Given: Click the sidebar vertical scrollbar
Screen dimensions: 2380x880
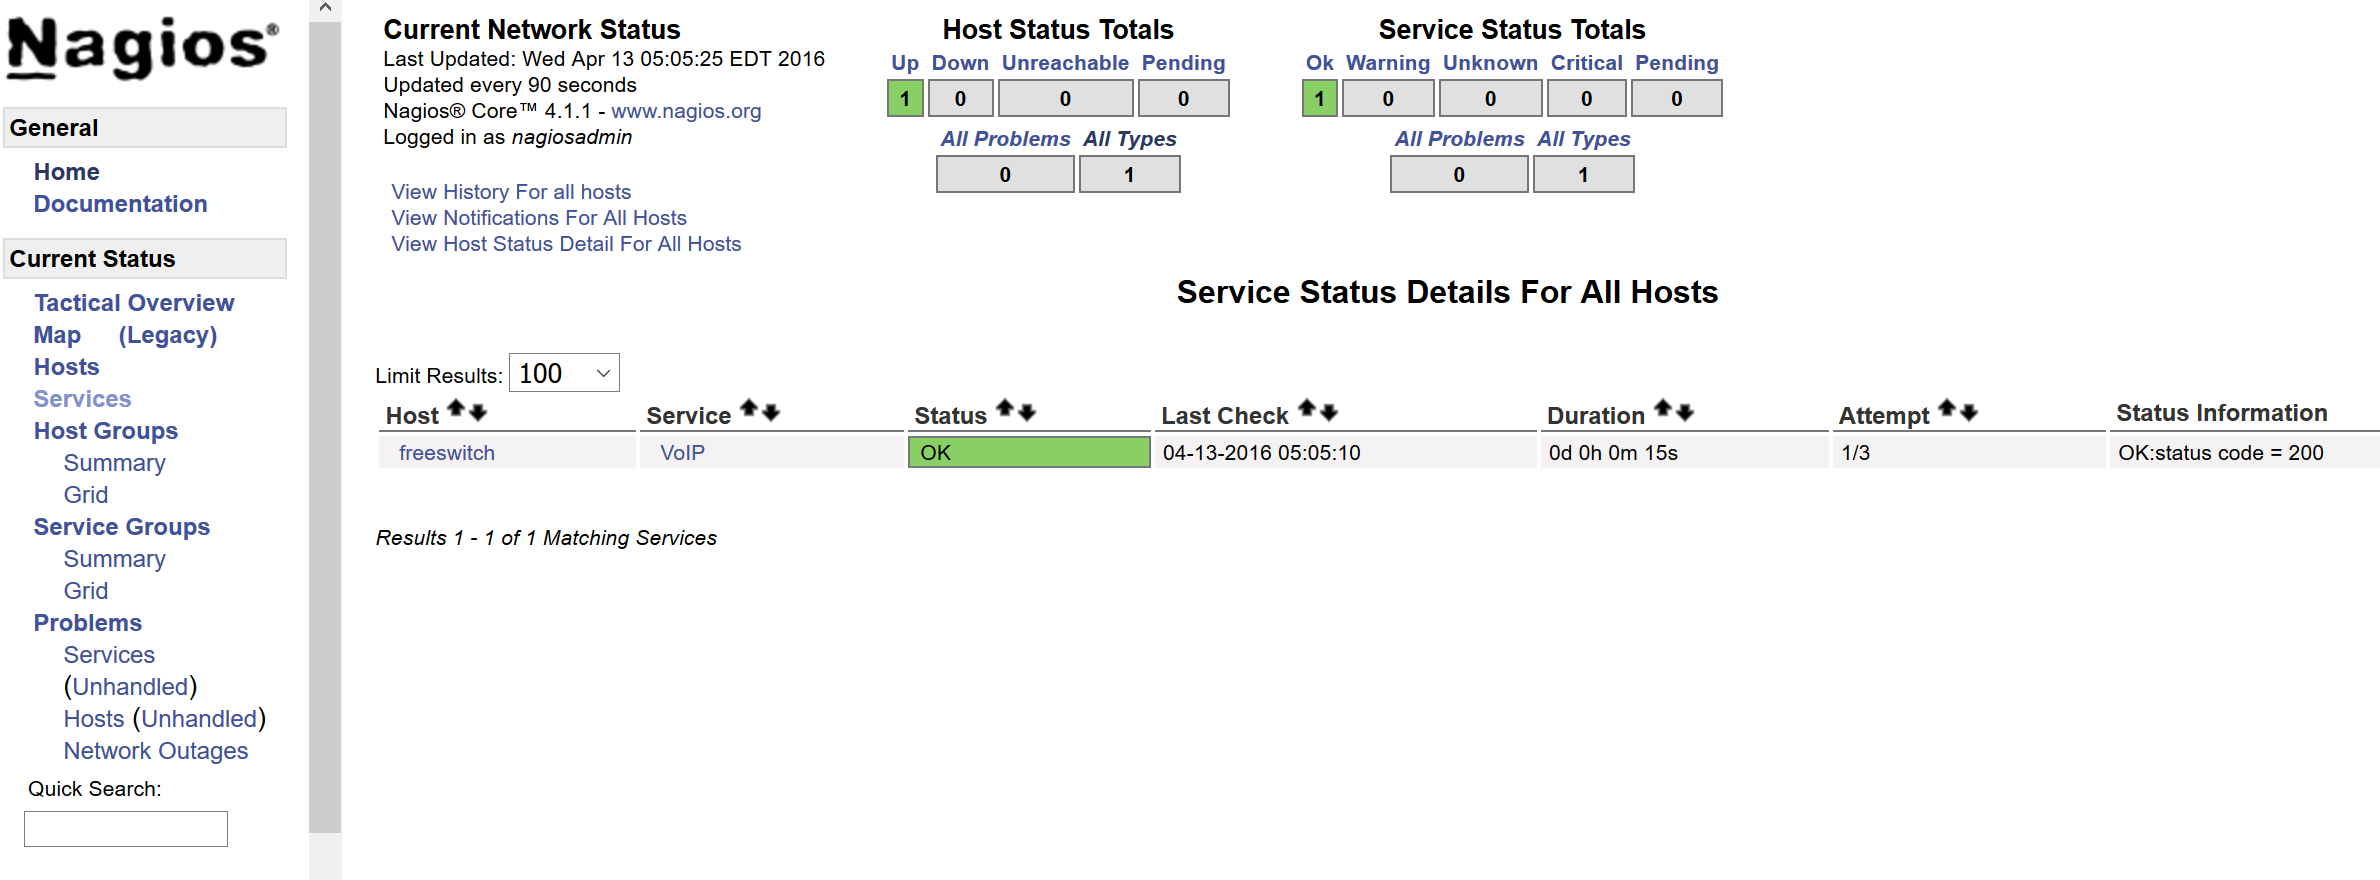Looking at the screenshot, I should click(x=325, y=427).
